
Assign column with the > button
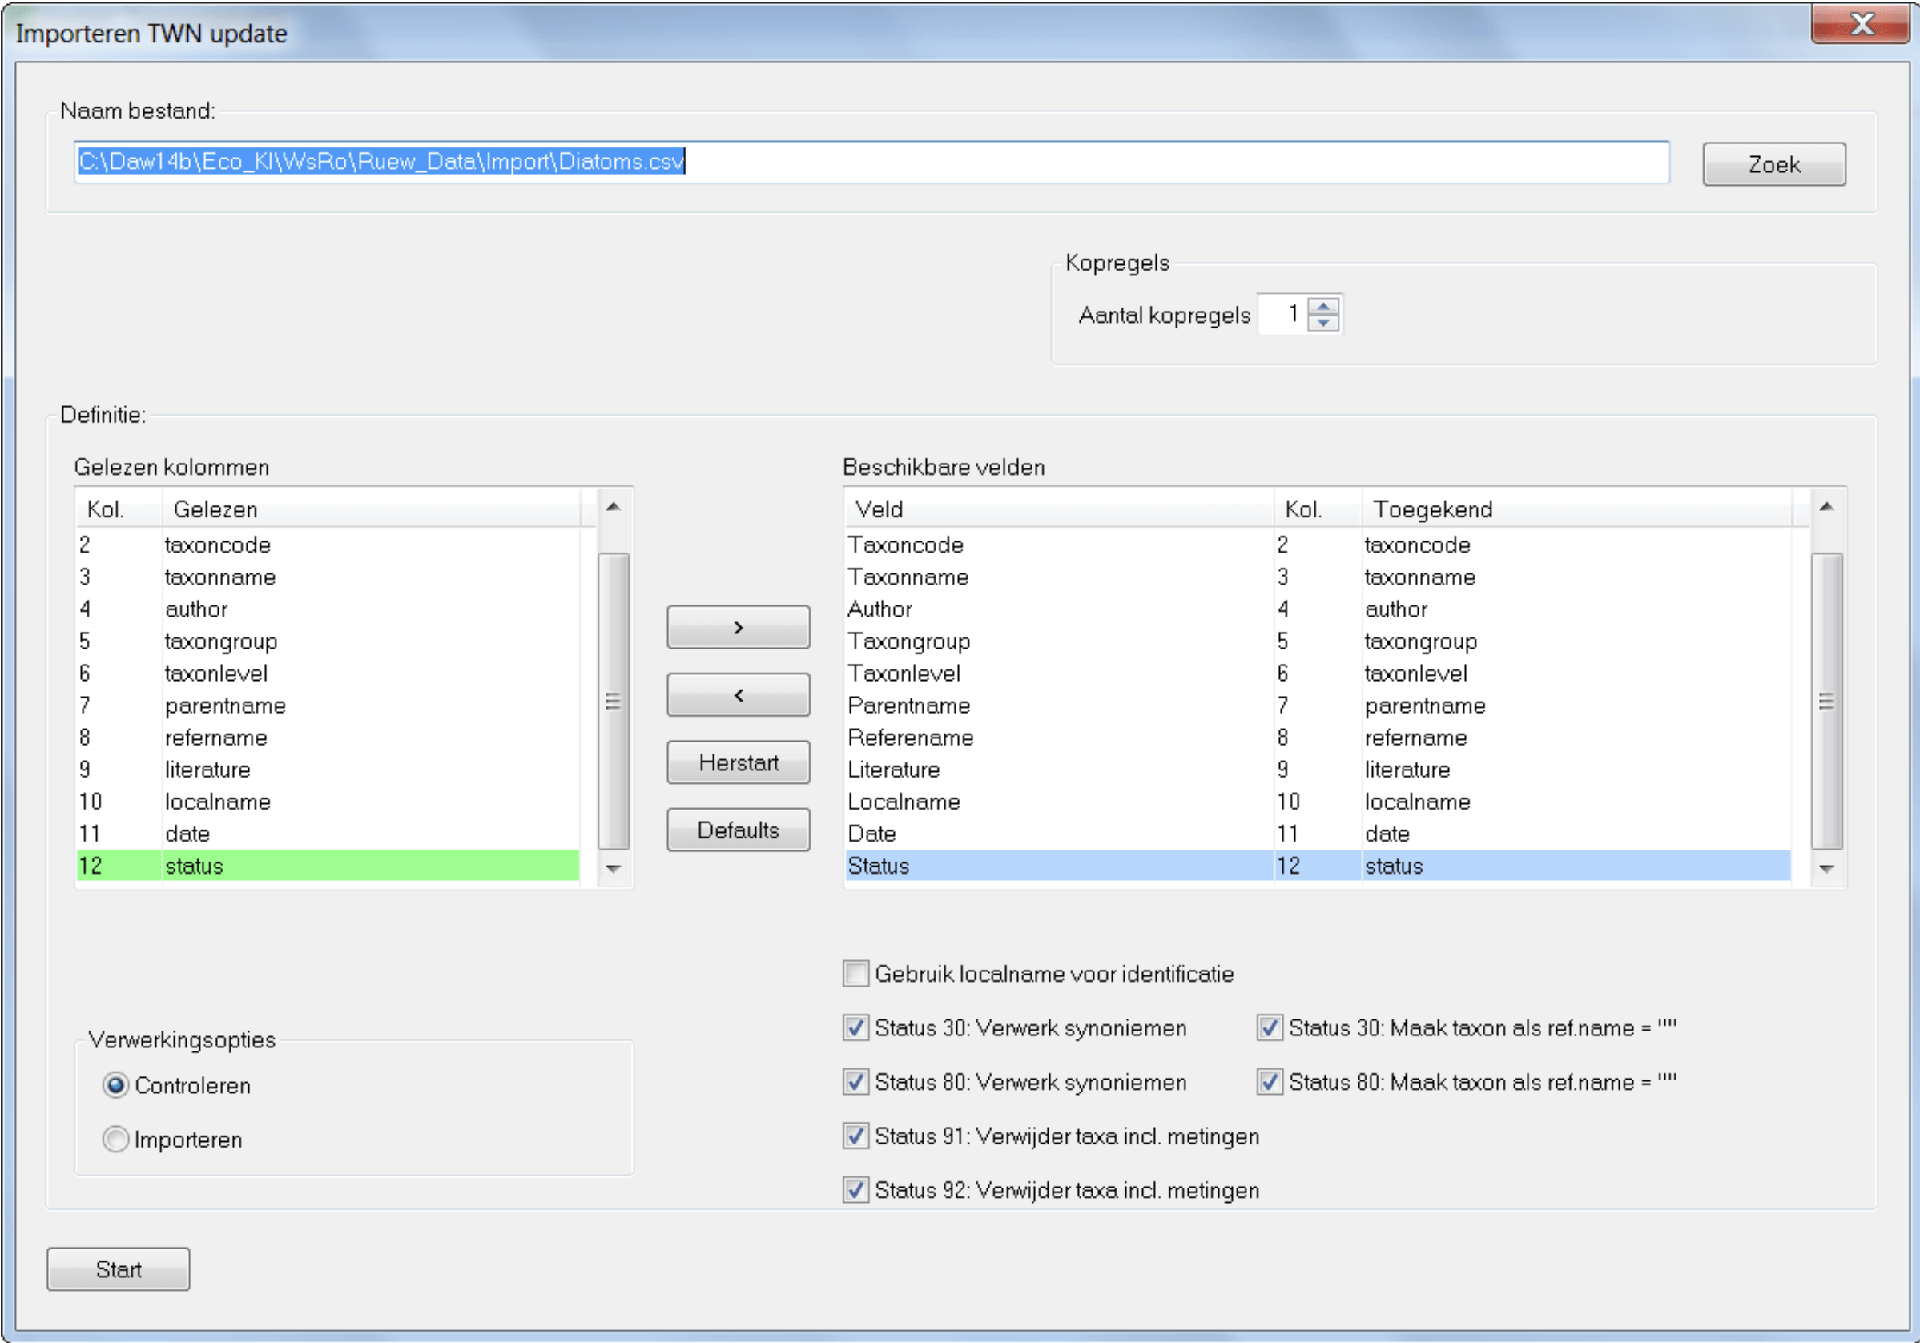738,627
